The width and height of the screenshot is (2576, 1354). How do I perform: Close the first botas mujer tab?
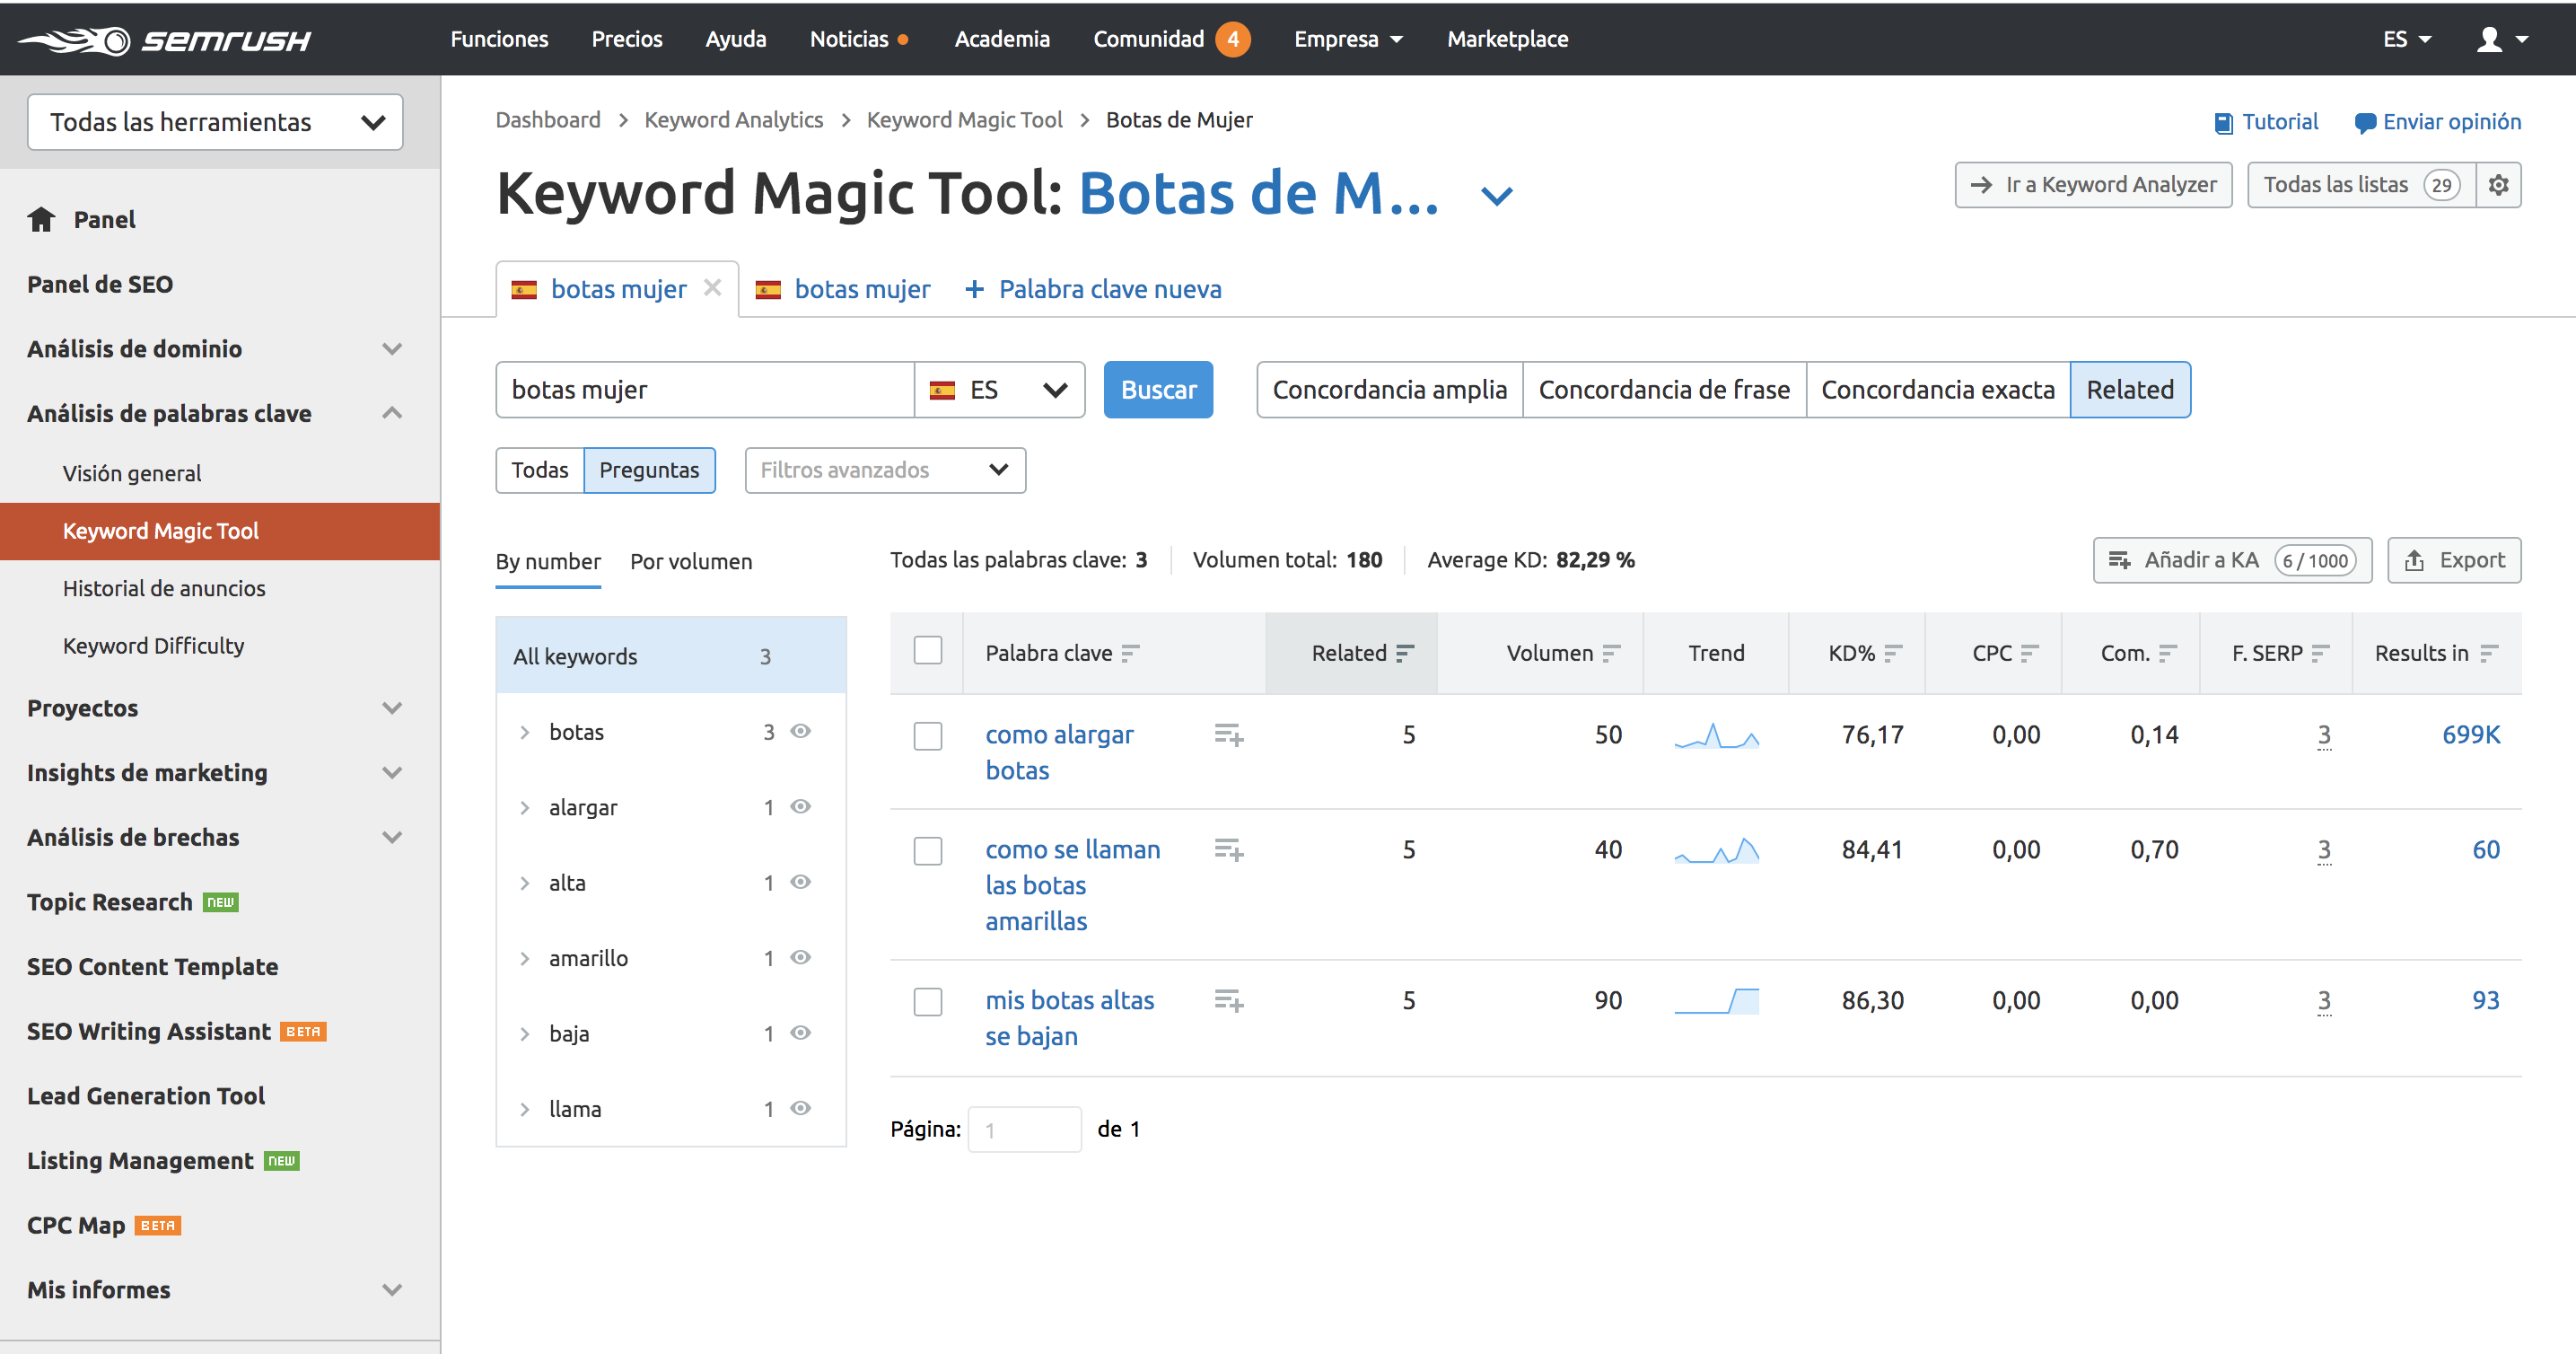pos(712,288)
